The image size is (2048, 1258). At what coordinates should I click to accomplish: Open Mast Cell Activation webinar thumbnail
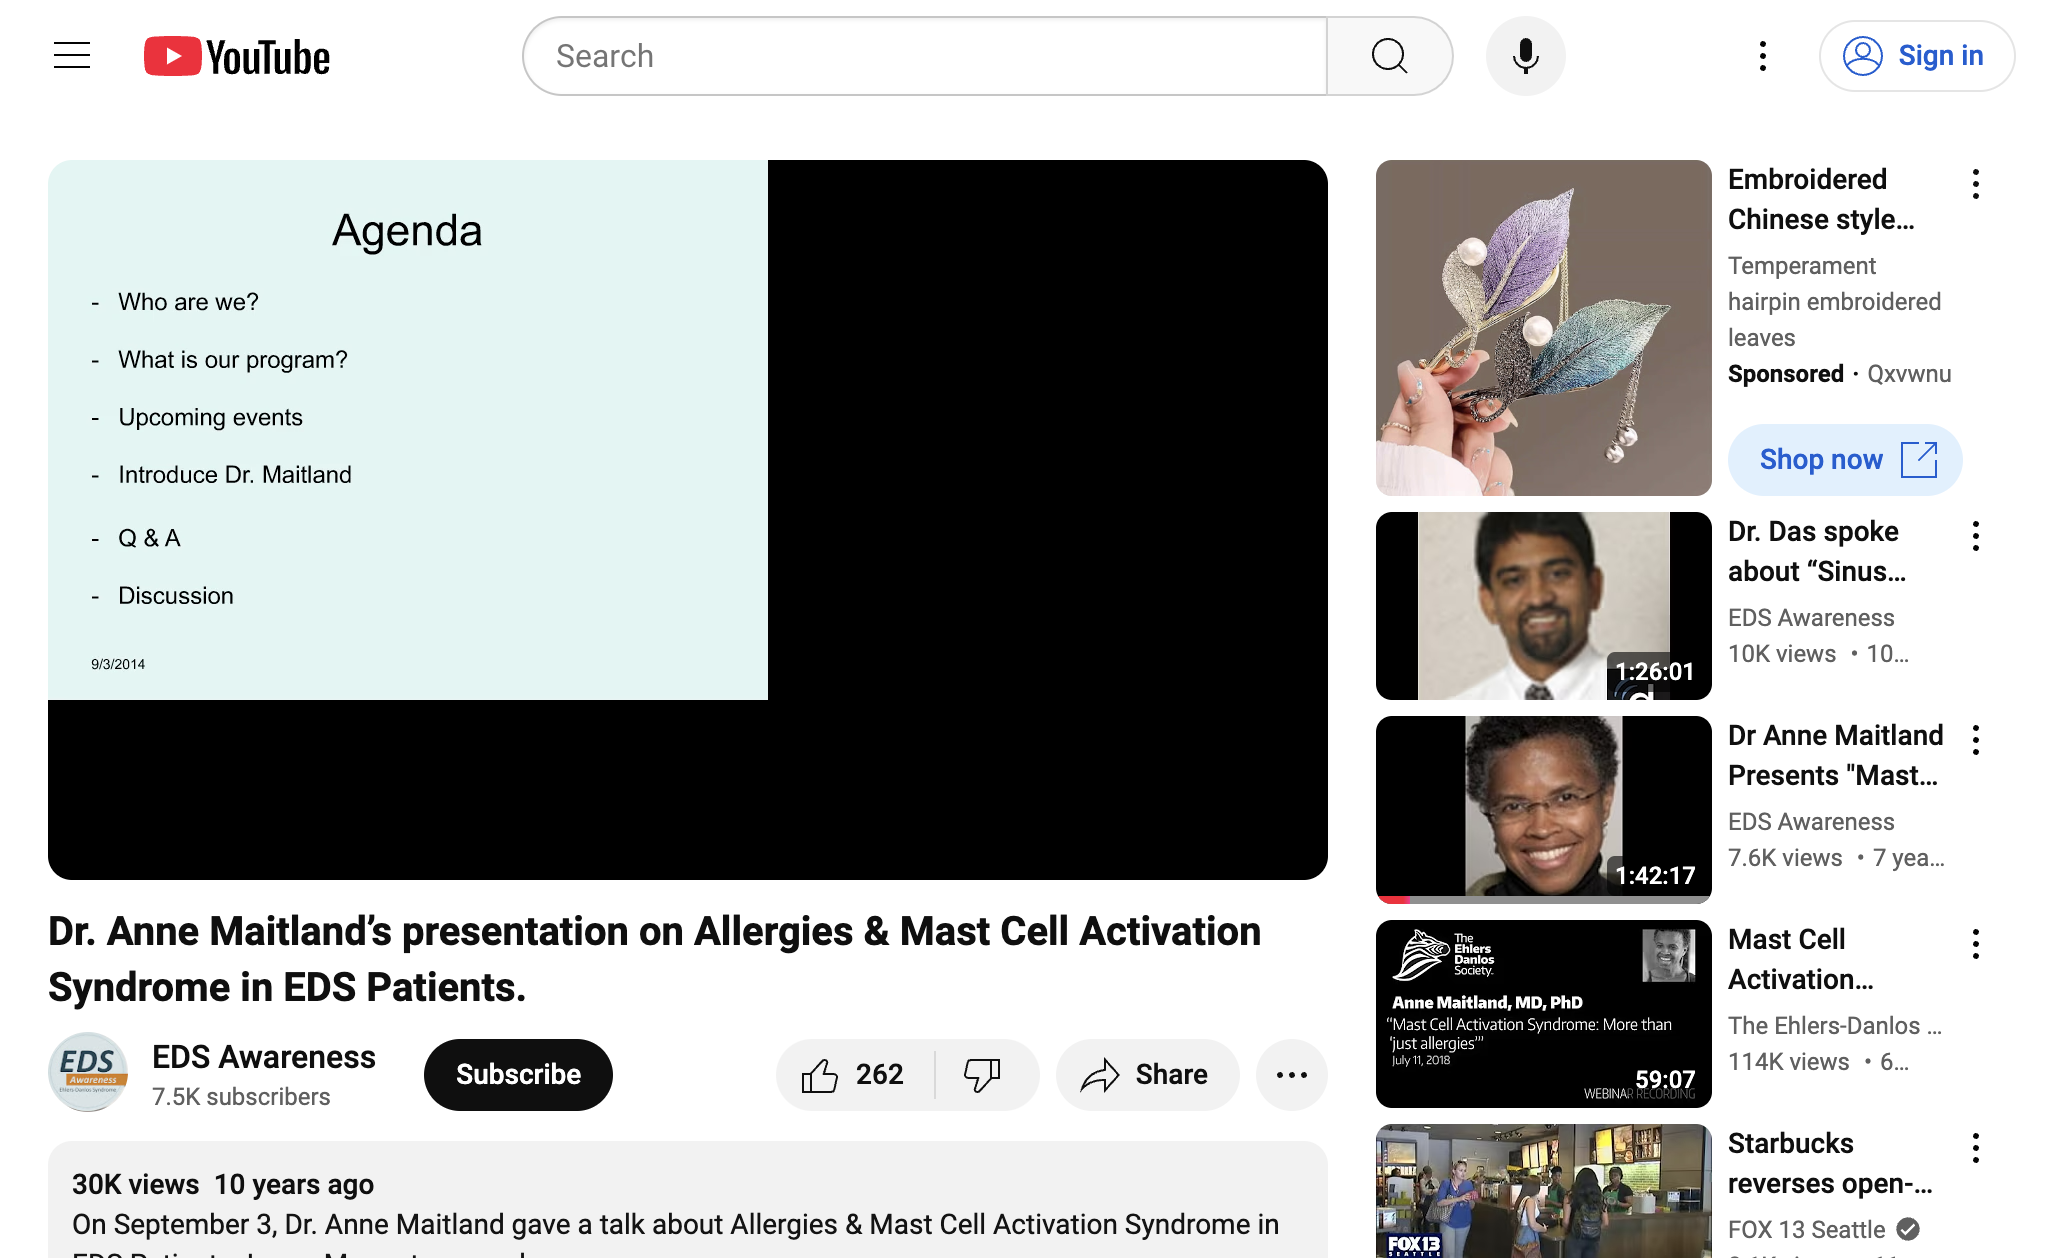[x=1543, y=1014]
